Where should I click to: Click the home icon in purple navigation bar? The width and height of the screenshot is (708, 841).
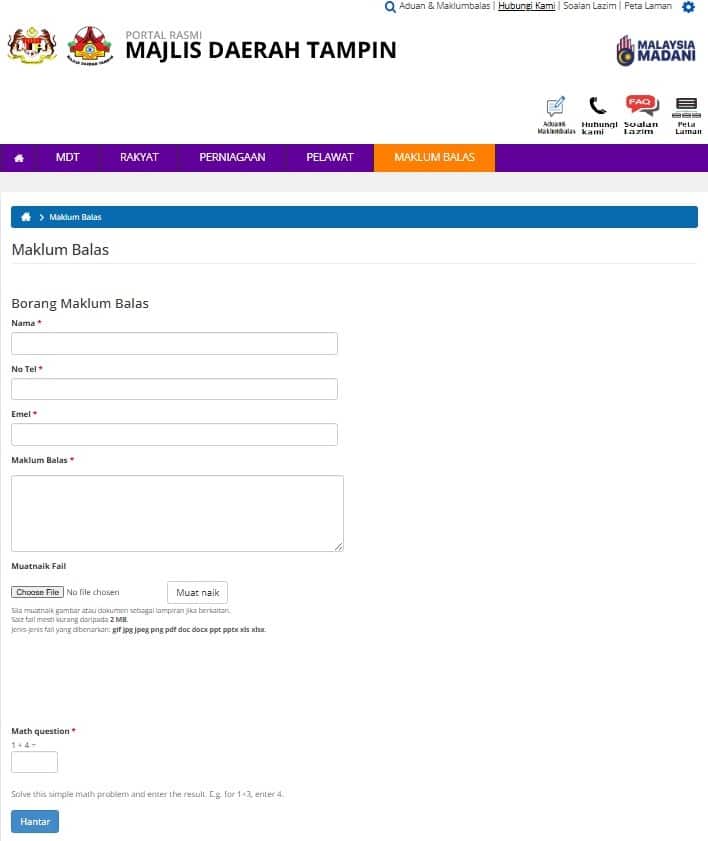click(x=19, y=158)
